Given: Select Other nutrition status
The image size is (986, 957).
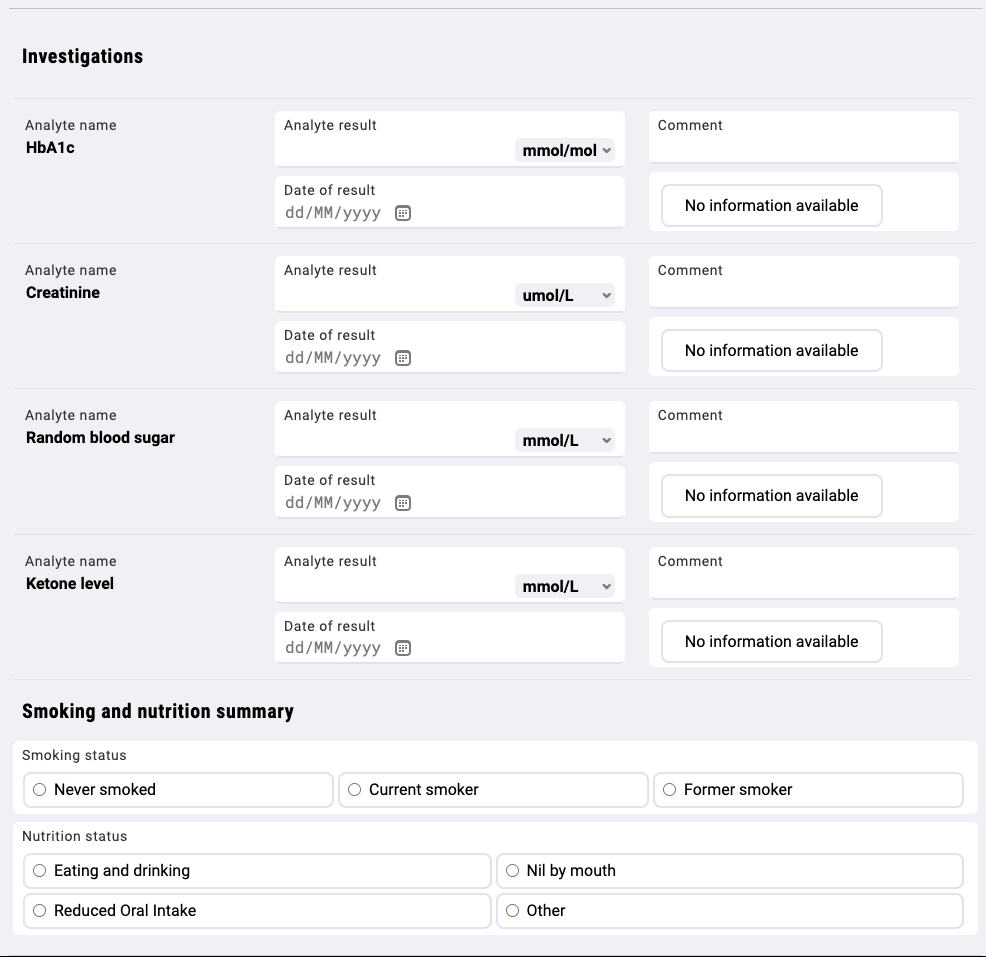Looking at the screenshot, I should pyautogui.click(x=511, y=910).
